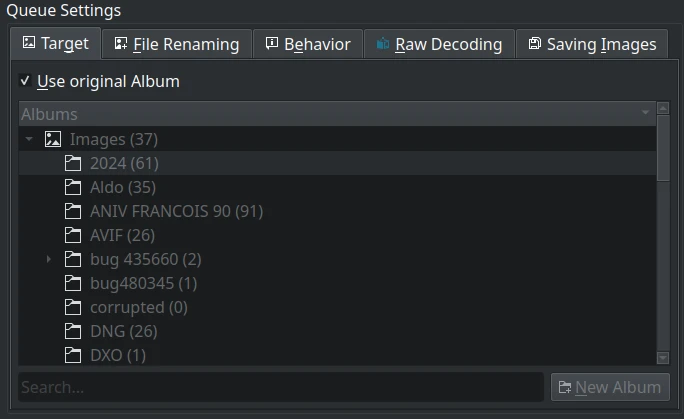Click the Raw Decoding tab icon
Viewport: 684px width, 419px height.
pos(382,44)
